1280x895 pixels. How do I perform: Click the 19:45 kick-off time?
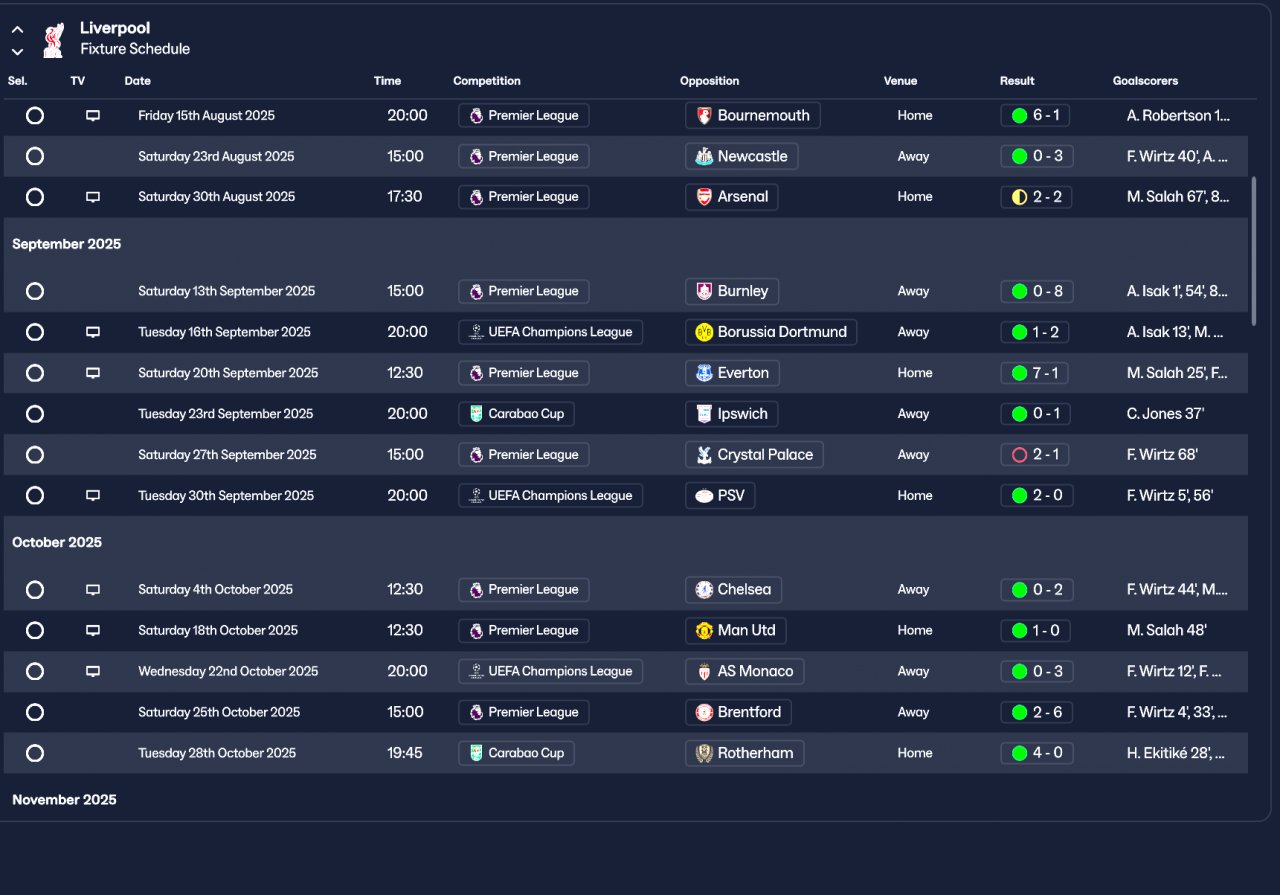[405, 754]
